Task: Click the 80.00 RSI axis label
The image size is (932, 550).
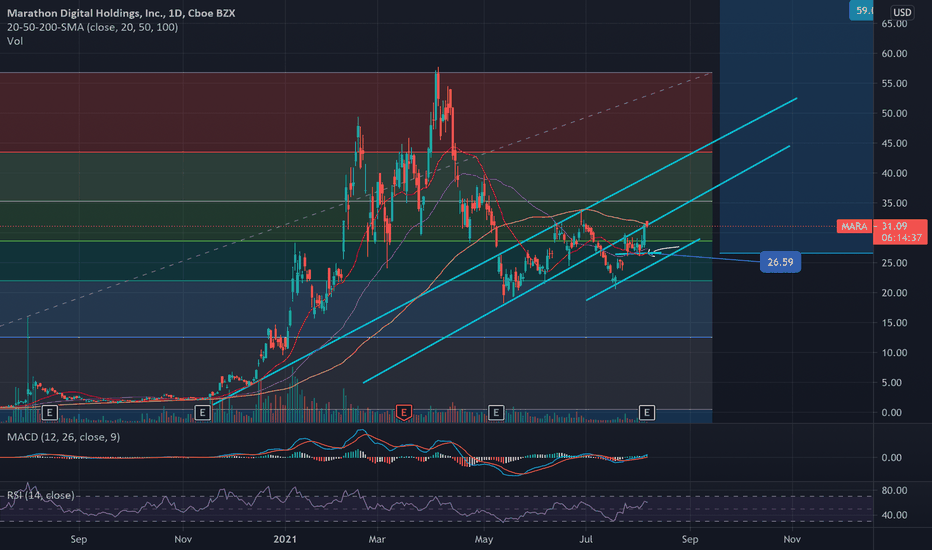Action: 894,491
